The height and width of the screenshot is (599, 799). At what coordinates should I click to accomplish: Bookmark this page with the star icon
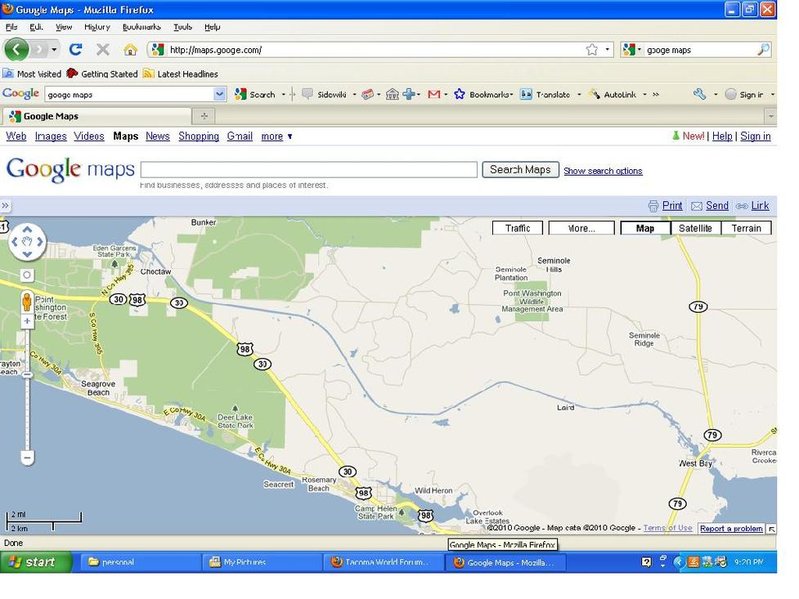(592, 49)
